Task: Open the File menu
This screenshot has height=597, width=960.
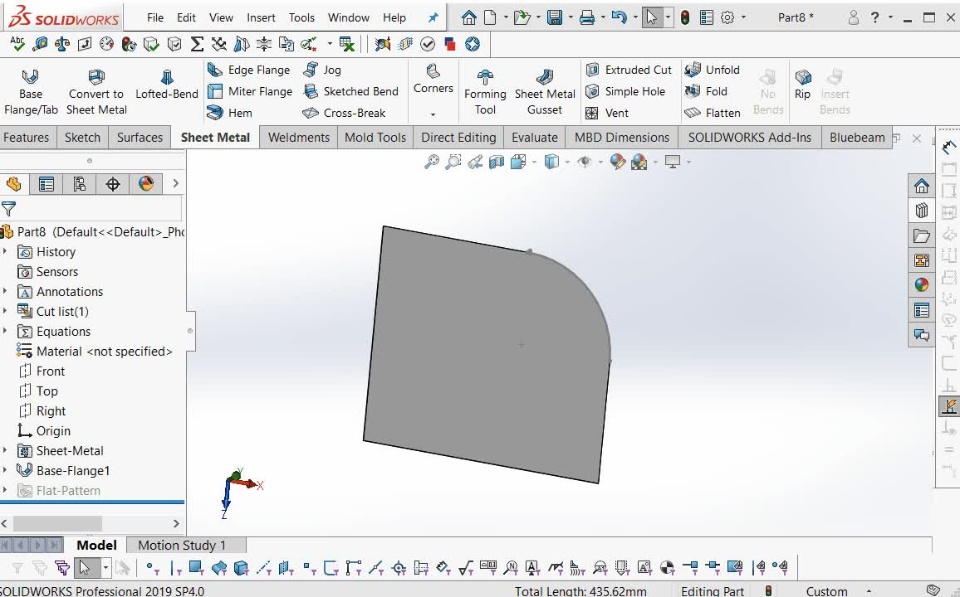Action: click(155, 18)
